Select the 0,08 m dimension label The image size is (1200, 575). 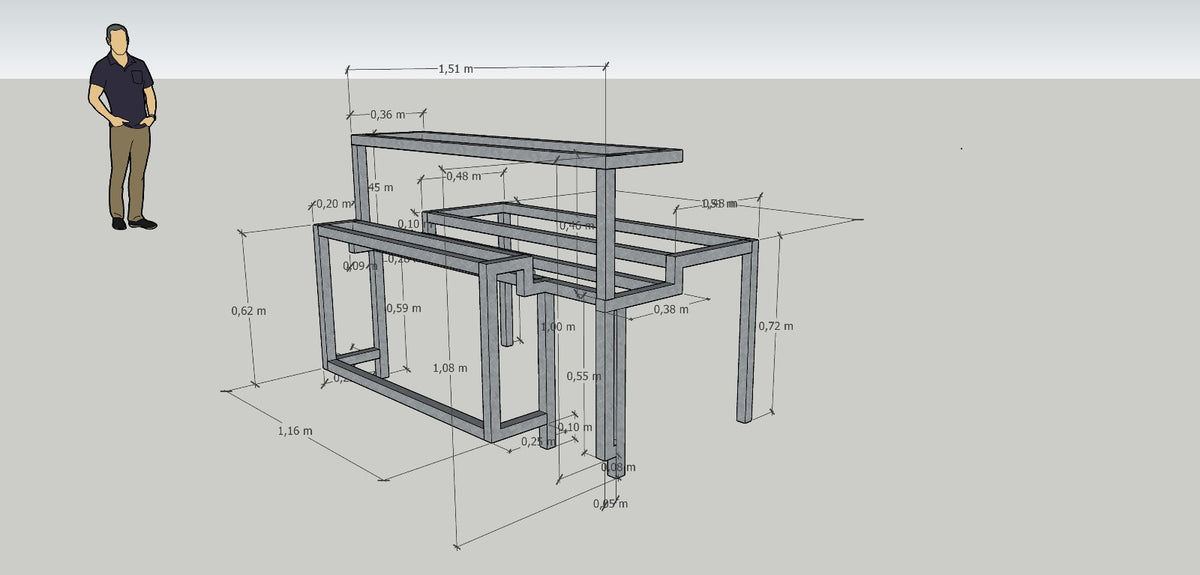pos(618,467)
